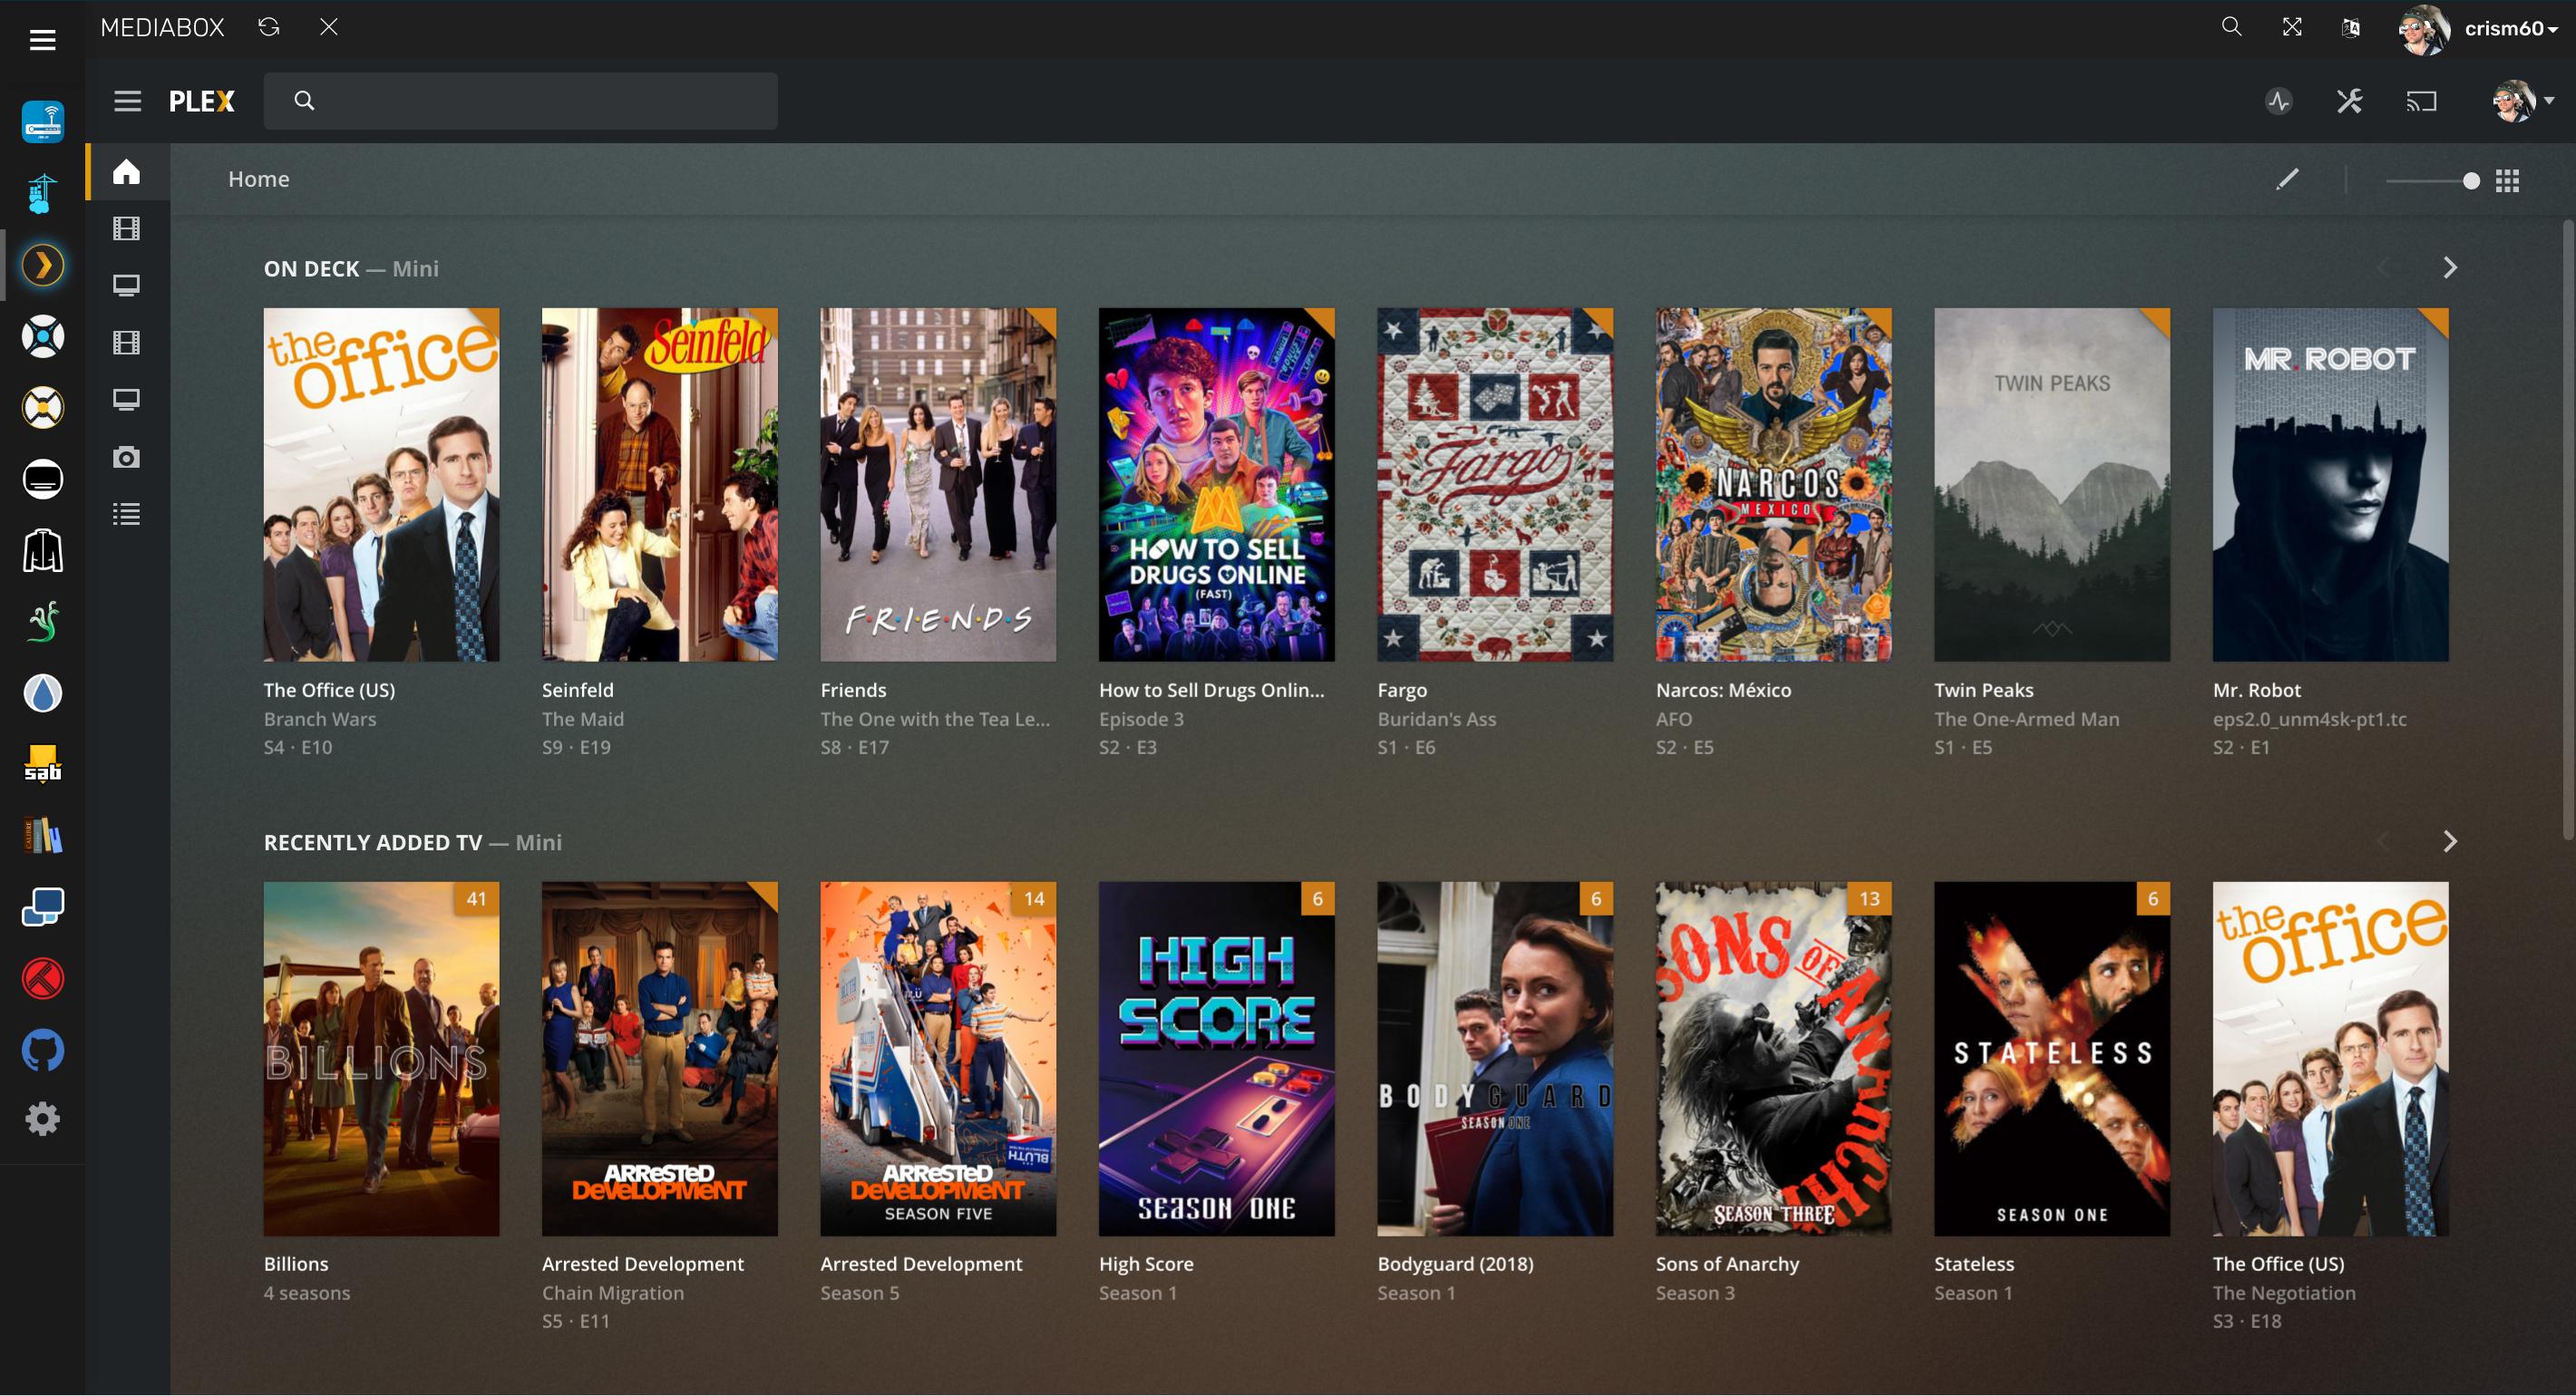Toggle the Mediabox main hamburger menu

point(42,40)
